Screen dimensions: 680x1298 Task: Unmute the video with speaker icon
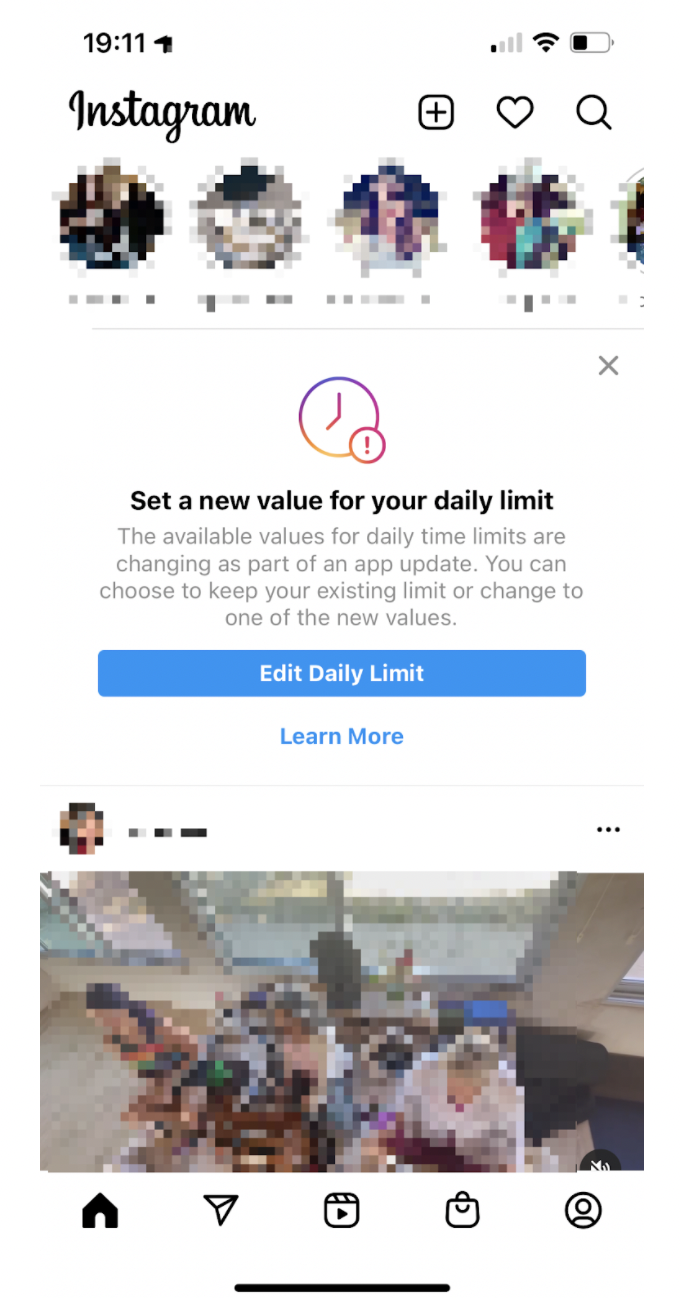coord(601,1165)
